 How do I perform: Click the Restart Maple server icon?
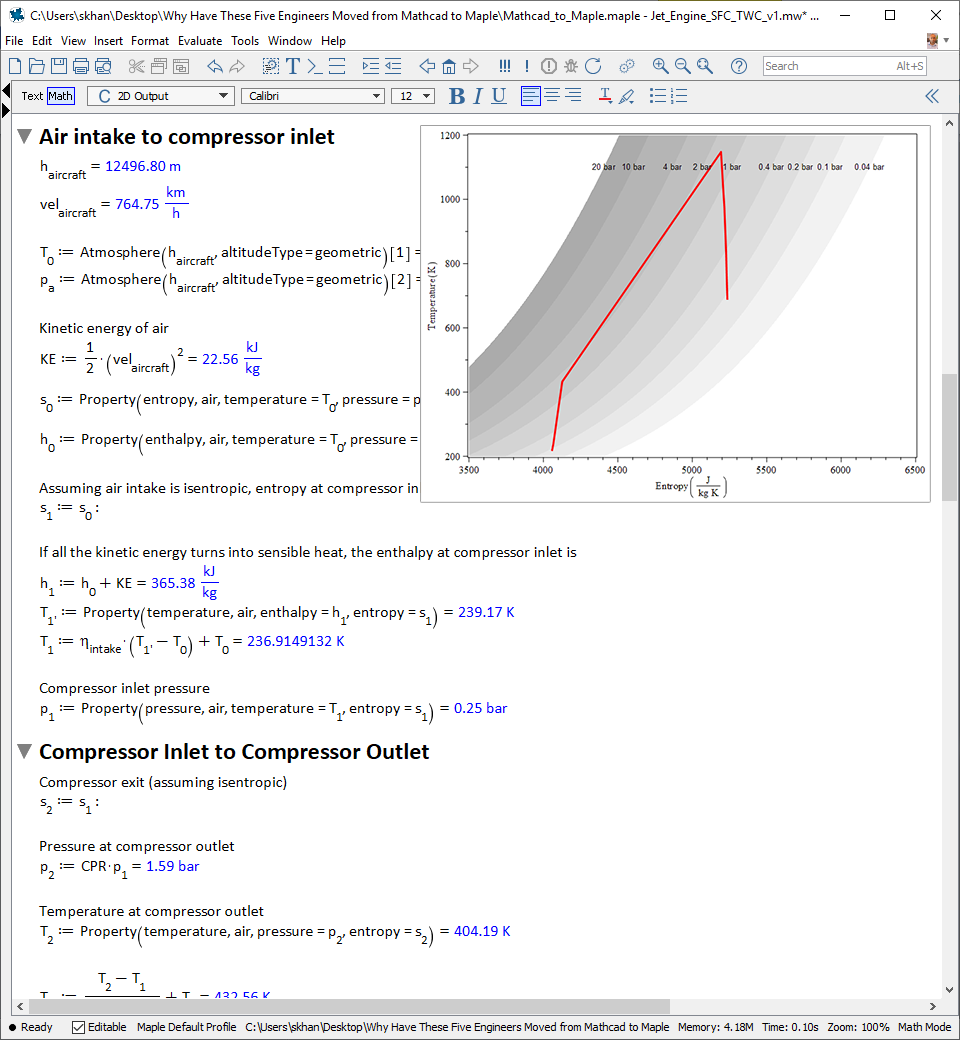coord(593,66)
